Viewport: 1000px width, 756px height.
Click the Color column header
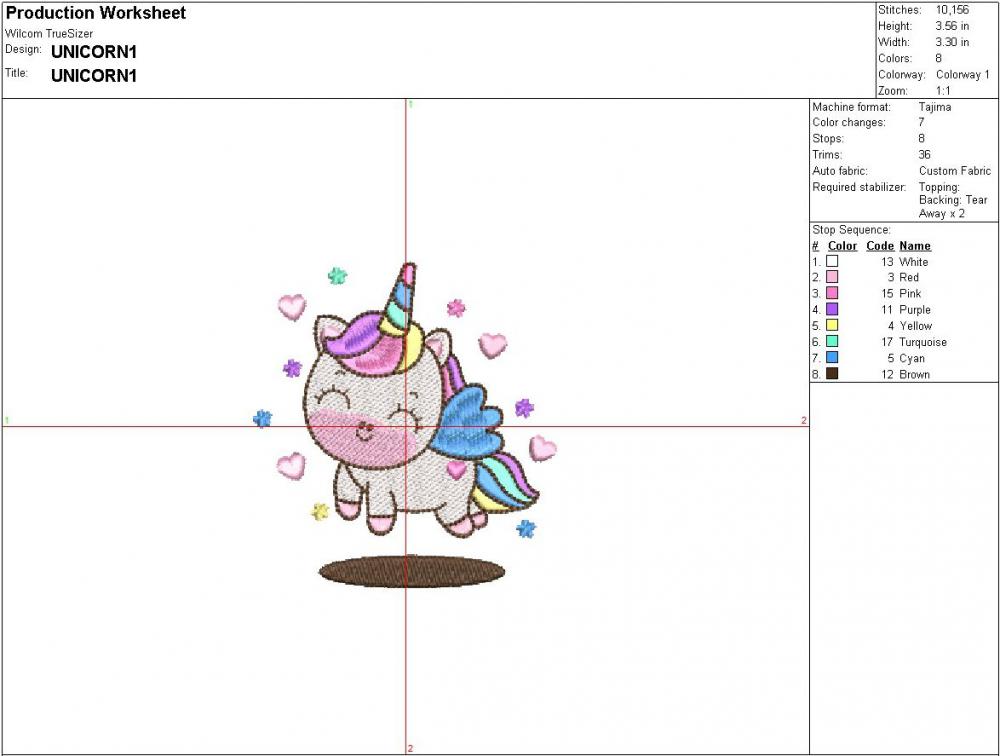pyautogui.click(x=842, y=246)
